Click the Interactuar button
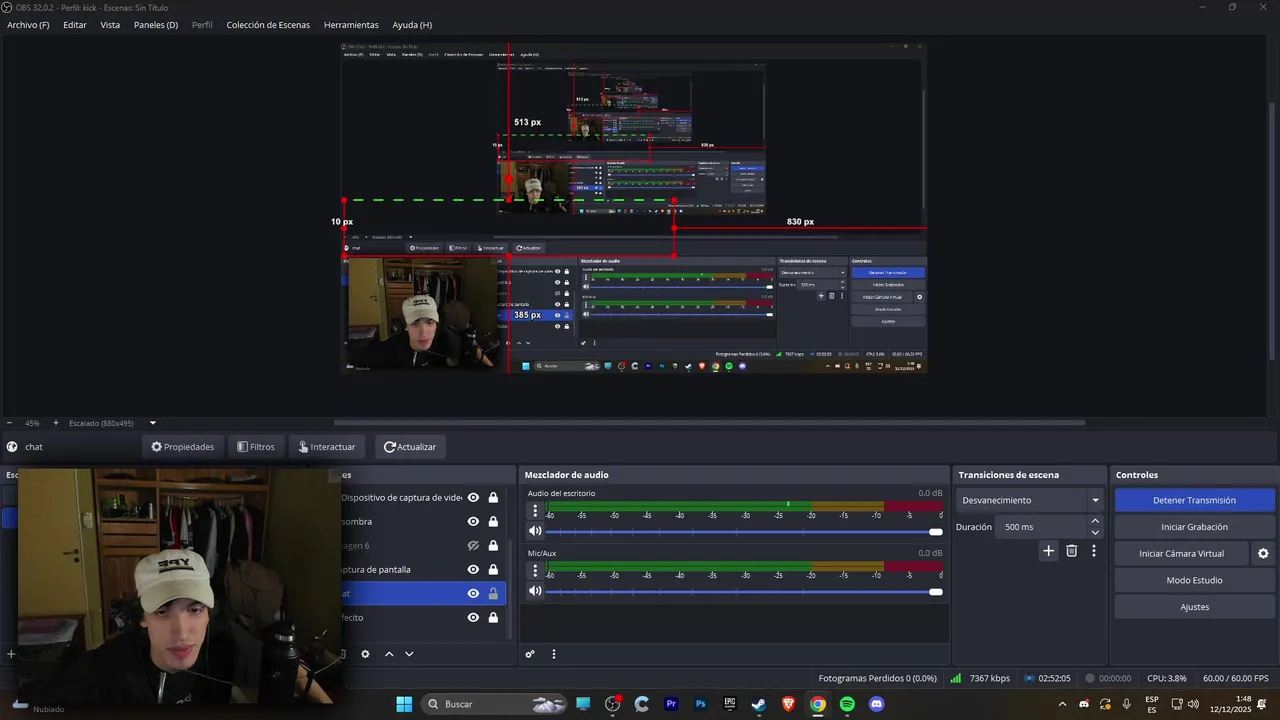 click(327, 447)
